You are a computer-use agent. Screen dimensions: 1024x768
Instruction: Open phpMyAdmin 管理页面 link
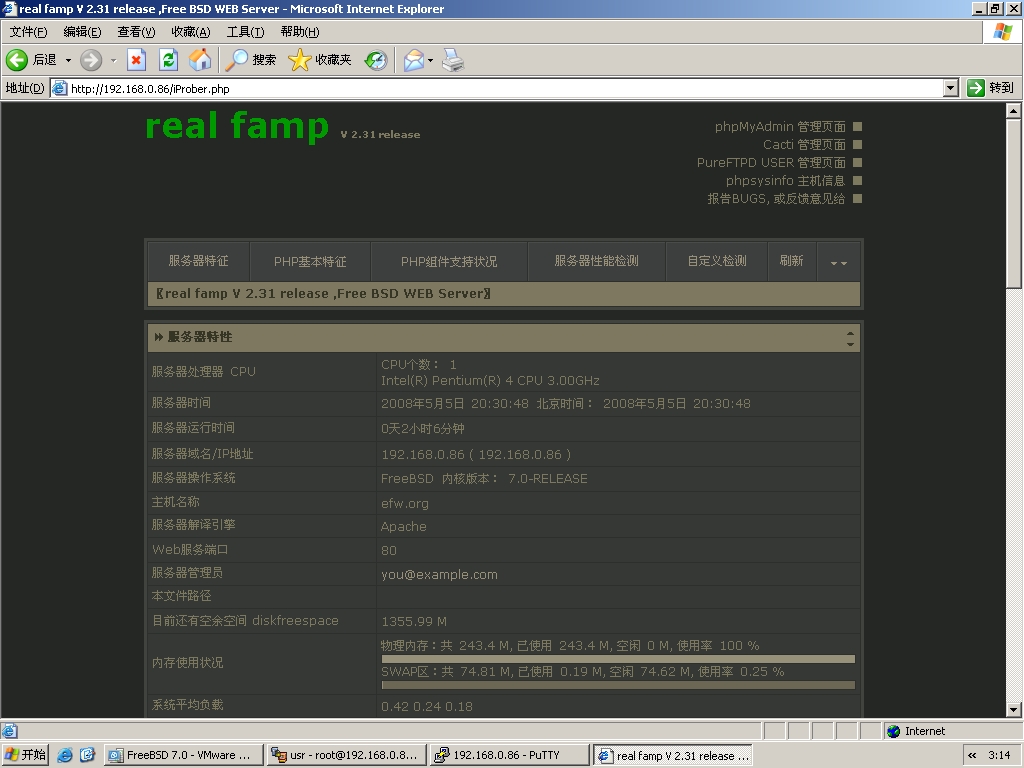coord(780,127)
